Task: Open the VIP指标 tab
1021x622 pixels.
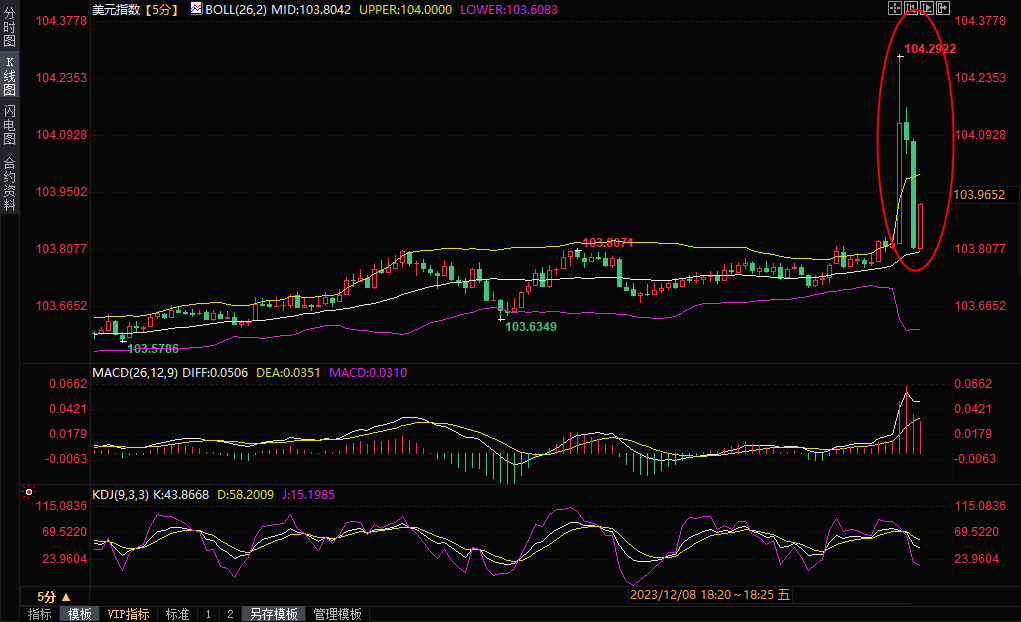Action: (x=128, y=614)
